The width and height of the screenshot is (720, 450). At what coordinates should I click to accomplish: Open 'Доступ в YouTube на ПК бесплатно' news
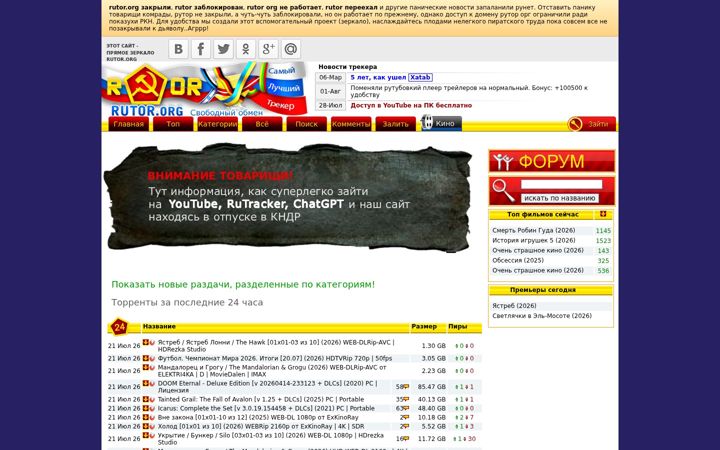click(411, 105)
